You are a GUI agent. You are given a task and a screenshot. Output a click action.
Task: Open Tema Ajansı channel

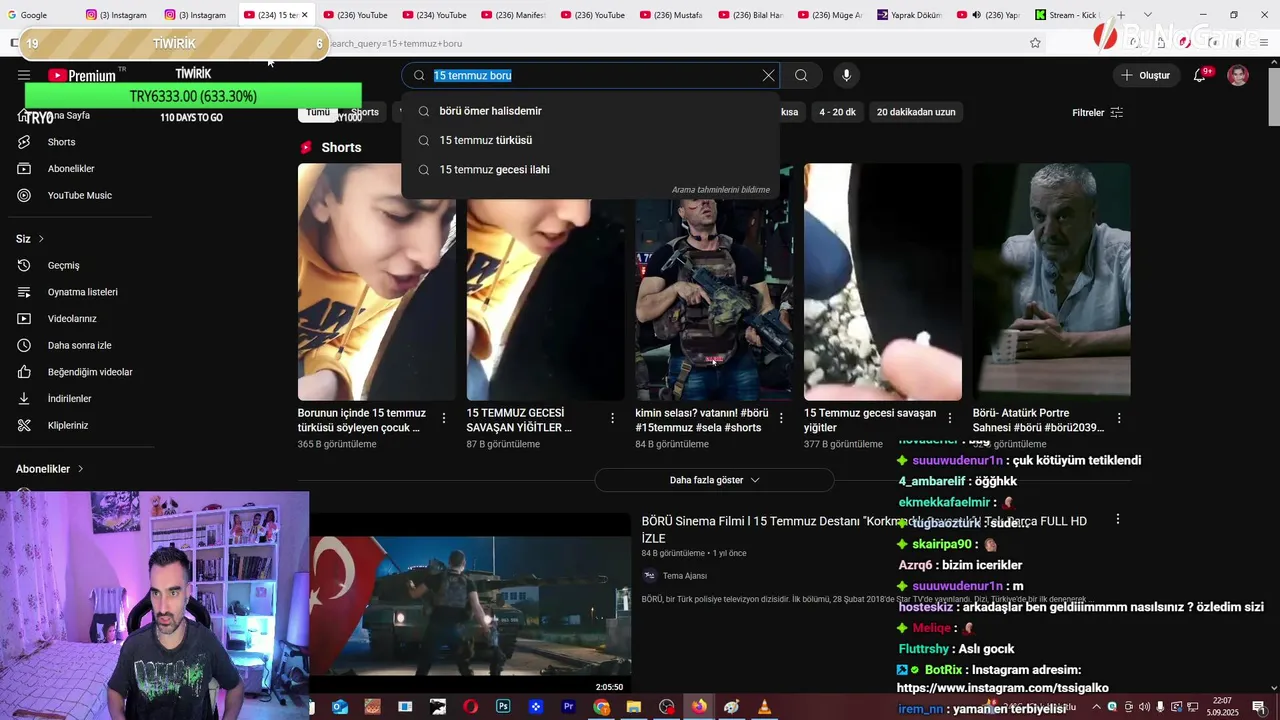coord(684,576)
